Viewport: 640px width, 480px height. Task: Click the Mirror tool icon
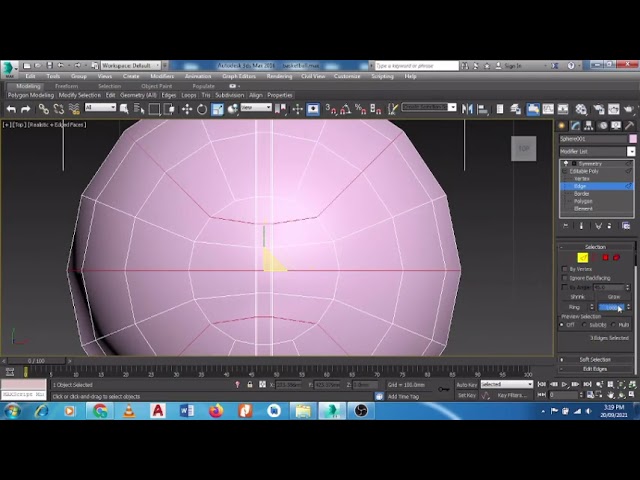[467, 109]
